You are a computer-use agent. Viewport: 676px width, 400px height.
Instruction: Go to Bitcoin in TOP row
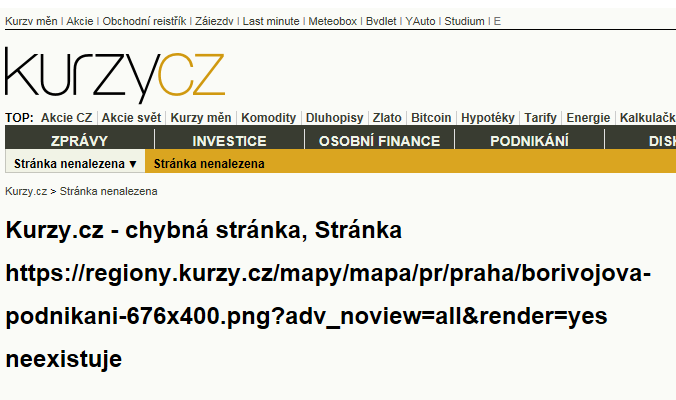click(x=431, y=118)
